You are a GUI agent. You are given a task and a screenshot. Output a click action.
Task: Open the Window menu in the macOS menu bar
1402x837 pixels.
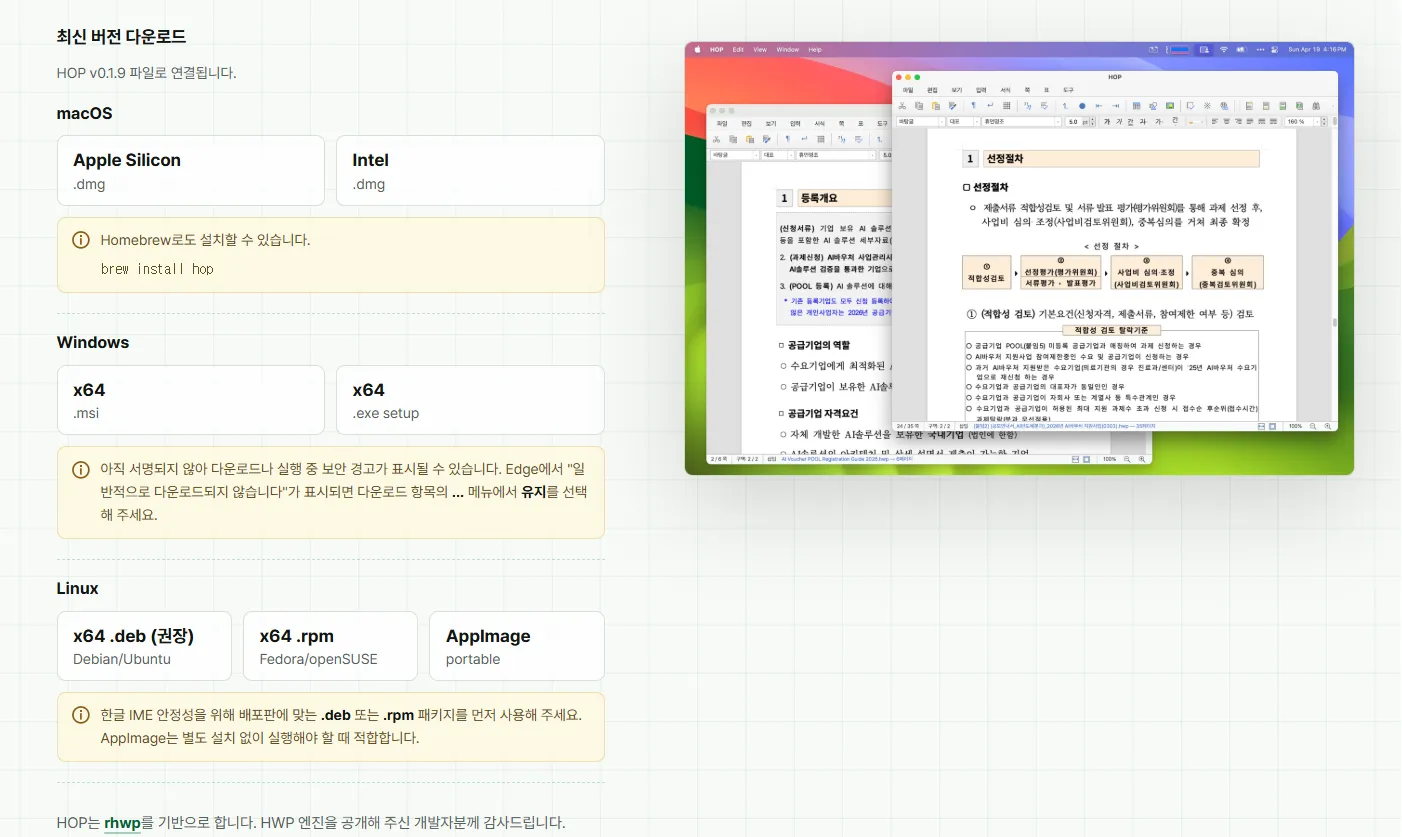pyautogui.click(x=790, y=48)
